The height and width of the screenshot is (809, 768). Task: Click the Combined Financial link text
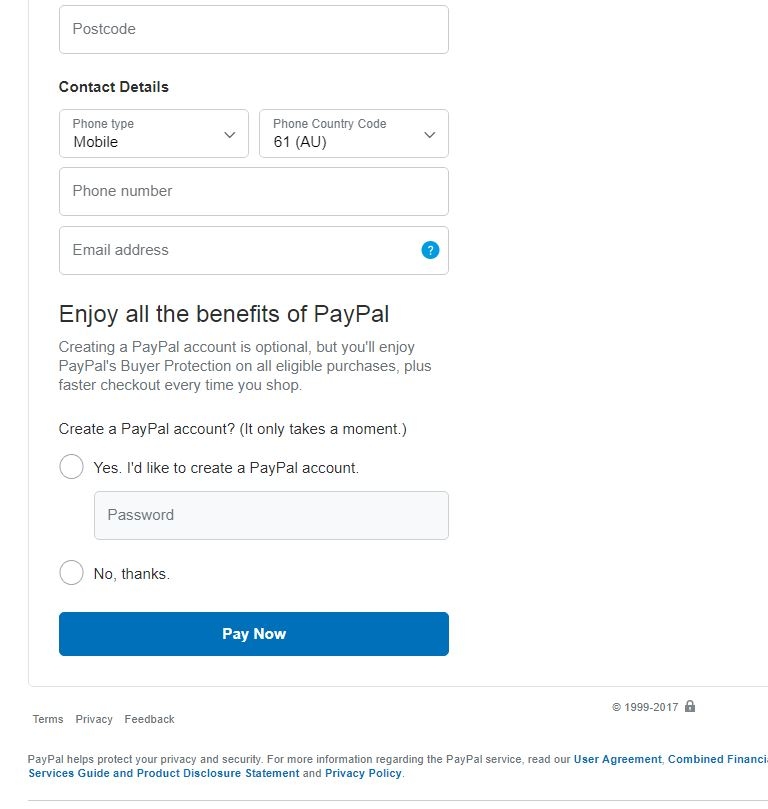click(x=717, y=759)
